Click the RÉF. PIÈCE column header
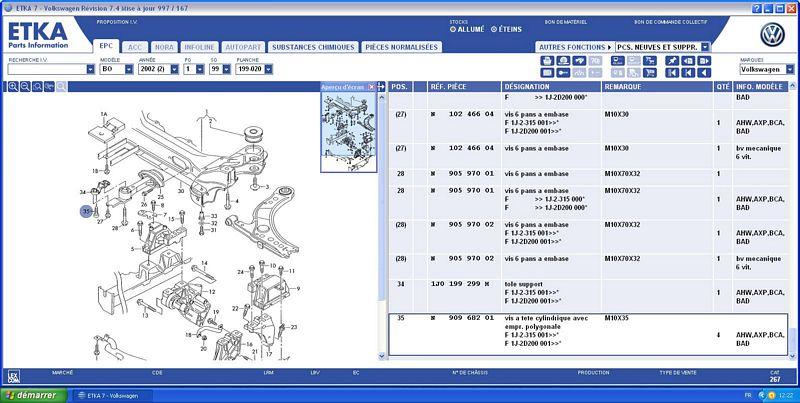This screenshot has height=403, width=800. (465, 87)
